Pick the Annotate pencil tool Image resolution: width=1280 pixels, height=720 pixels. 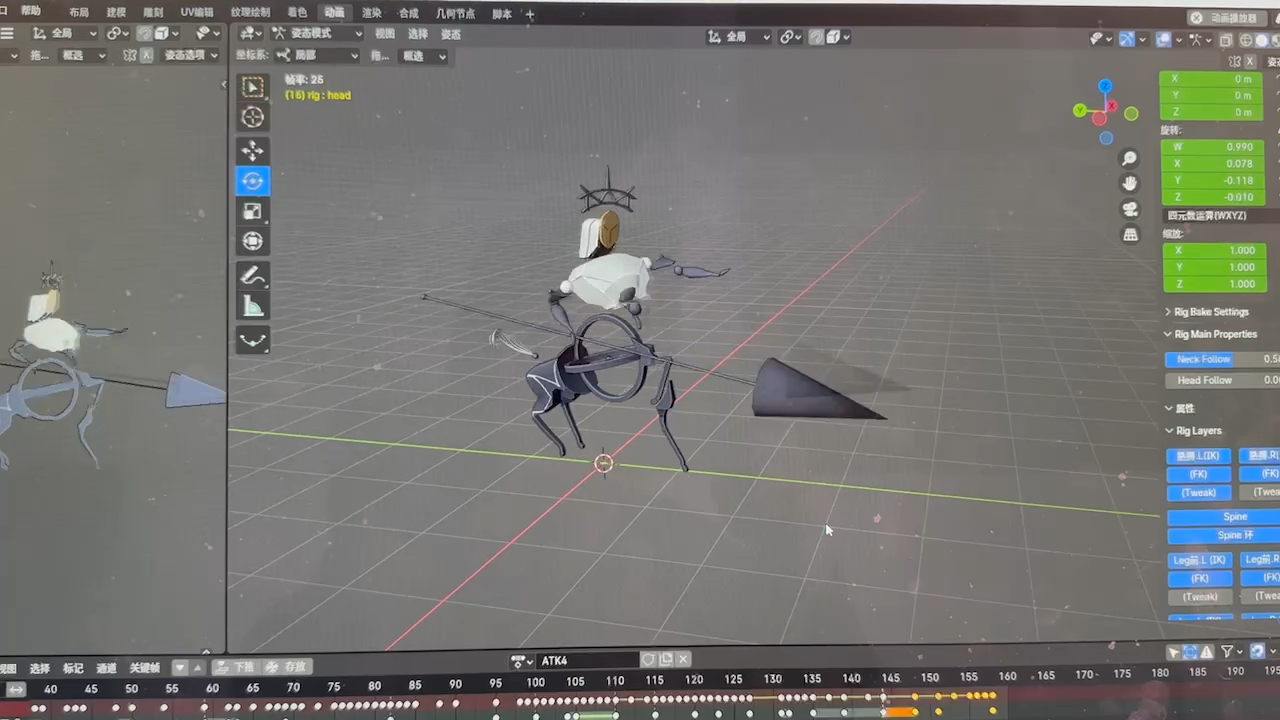click(x=253, y=276)
